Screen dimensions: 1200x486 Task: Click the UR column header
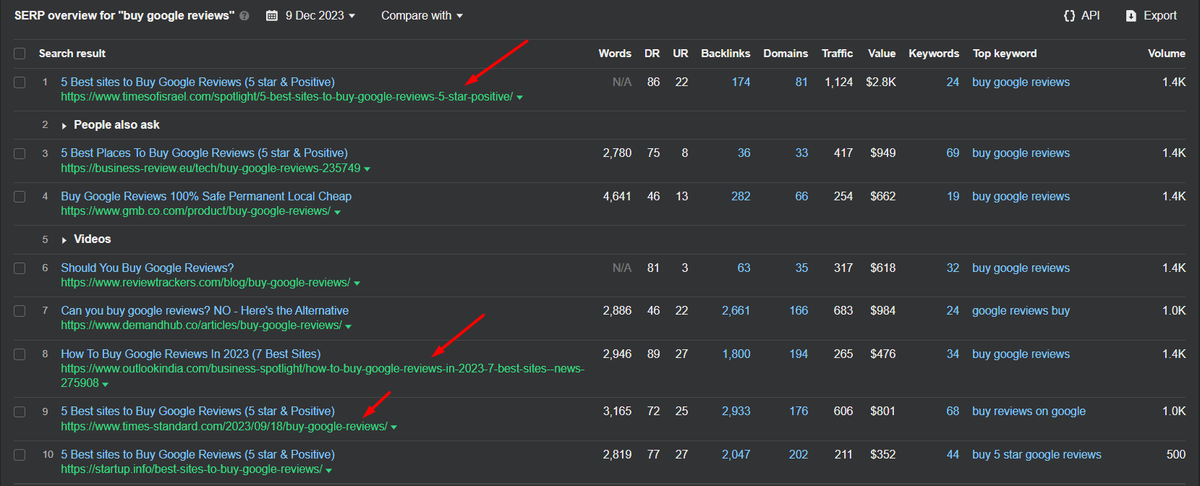[x=680, y=53]
